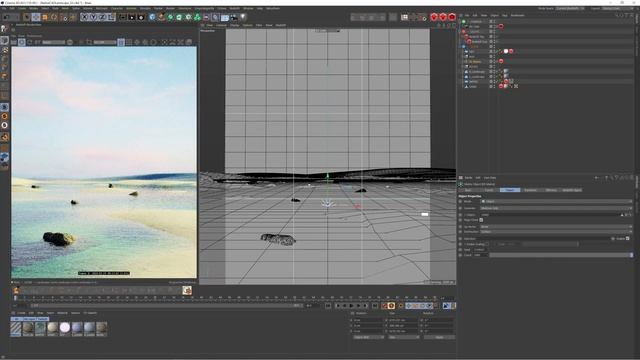Click the snapshot icon below the render preview

click(x=187, y=290)
